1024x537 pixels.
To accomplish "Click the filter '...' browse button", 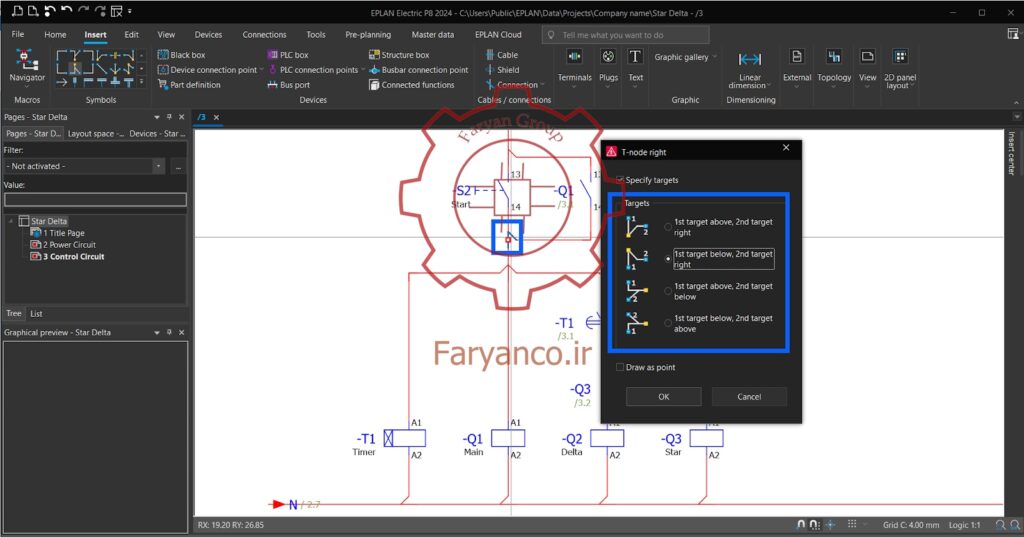I will pyautogui.click(x=178, y=166).
